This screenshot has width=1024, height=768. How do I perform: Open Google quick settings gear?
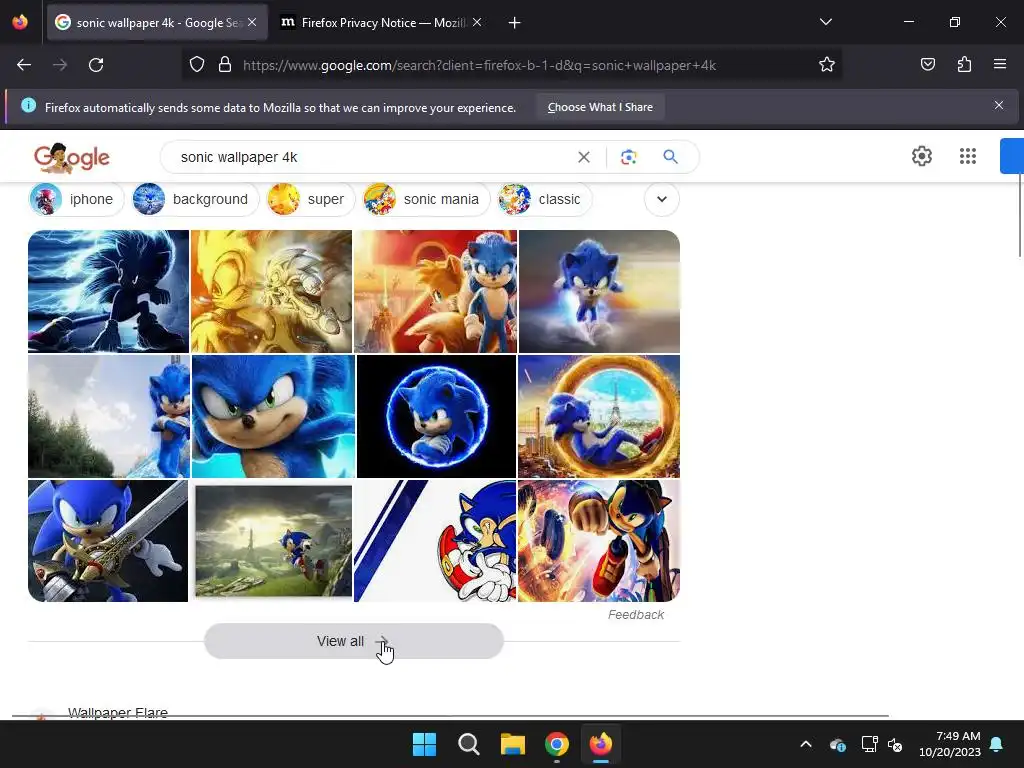[x=921, y=156]
